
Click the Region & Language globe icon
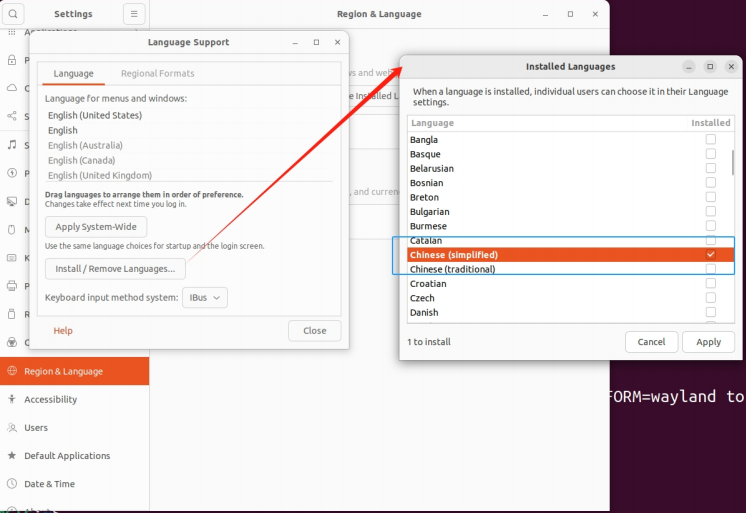[x=12, y=371]
